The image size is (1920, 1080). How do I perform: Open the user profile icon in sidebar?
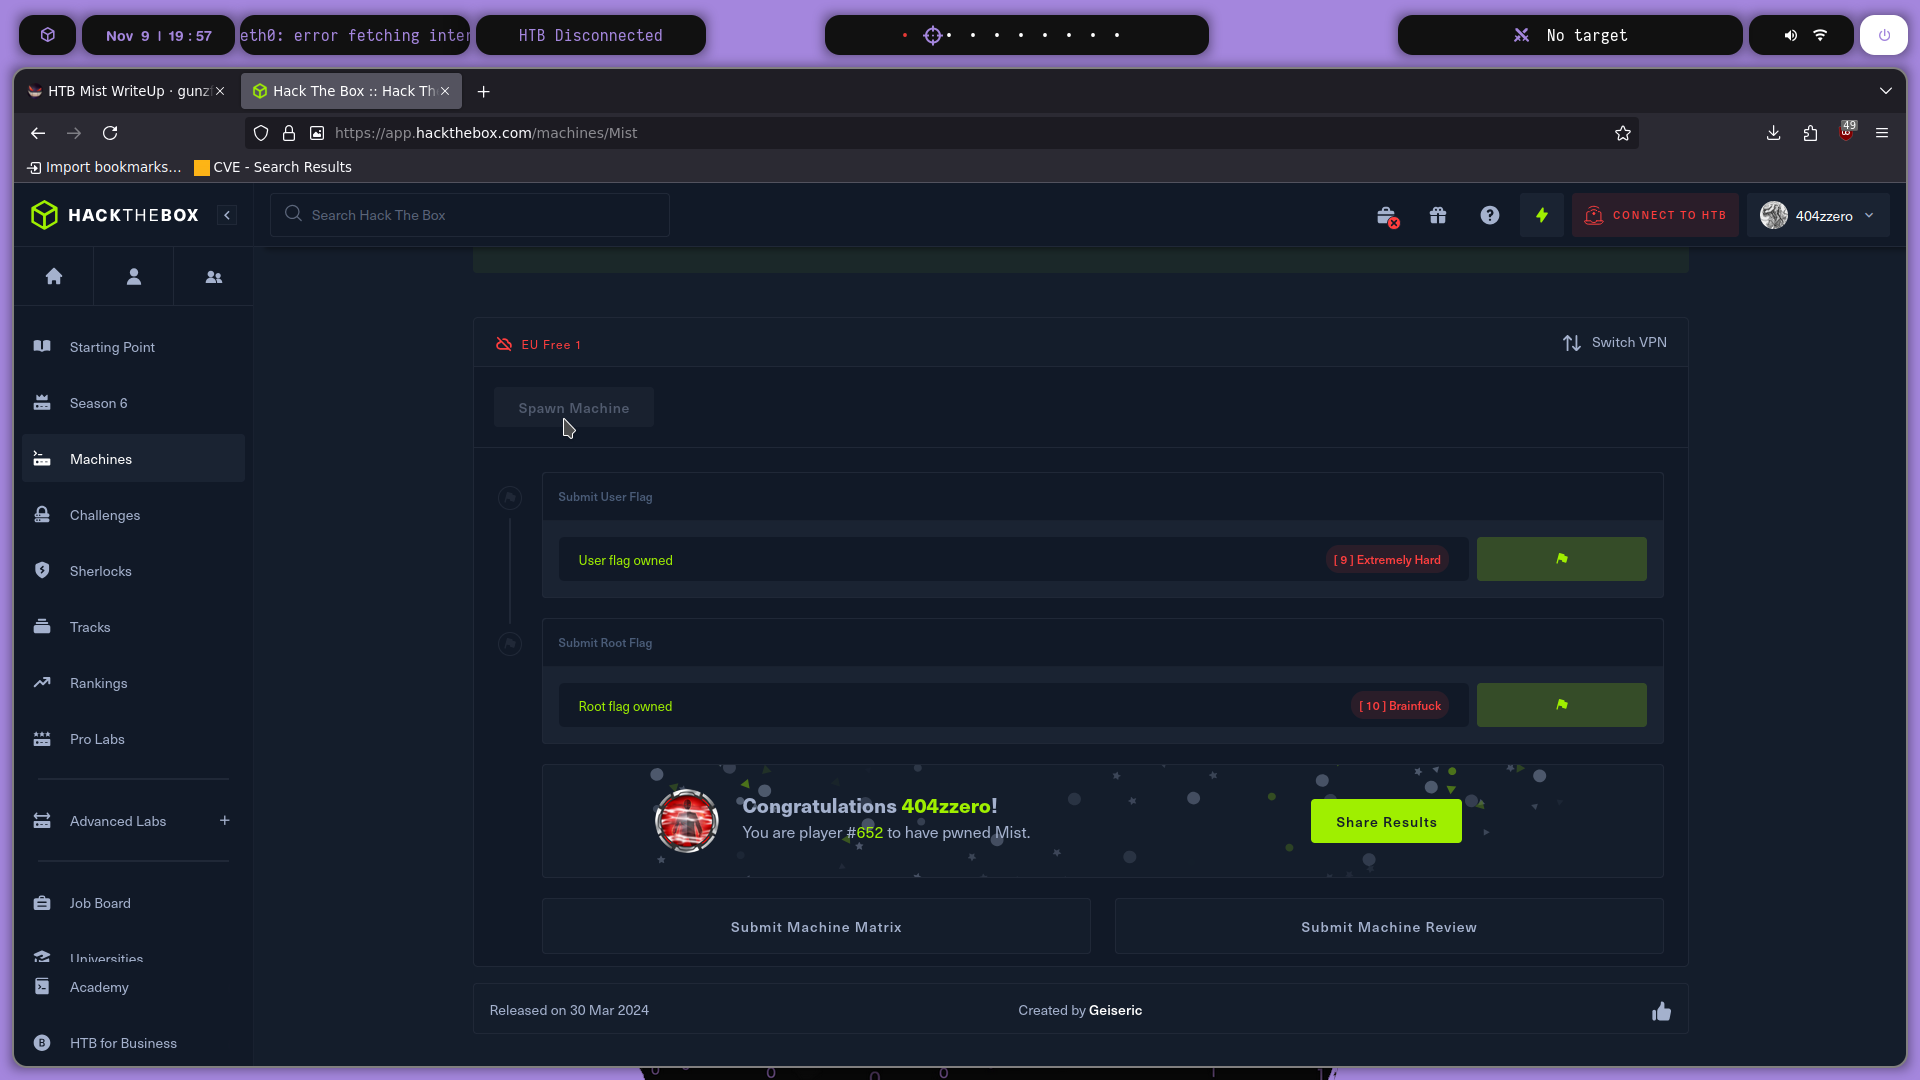pyautogui.click(x=134, y=277)
